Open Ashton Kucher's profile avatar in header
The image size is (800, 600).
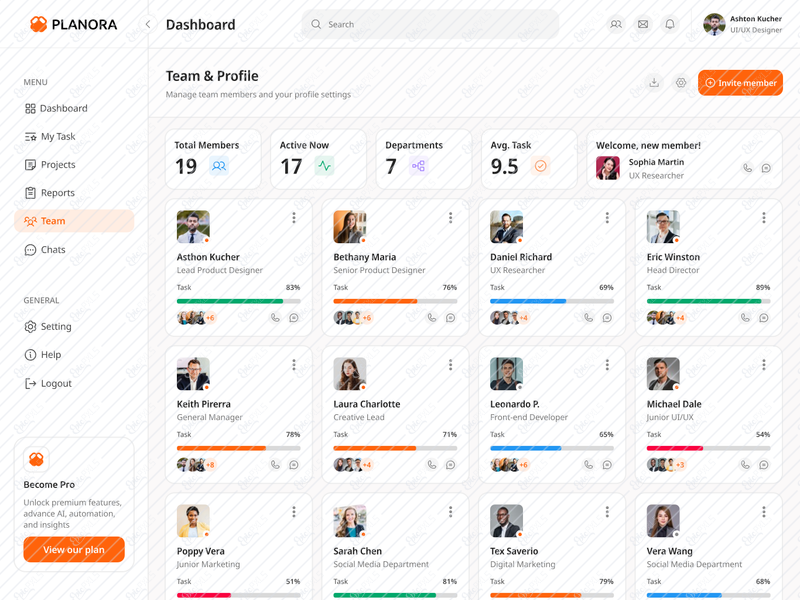tap(714, 24)
